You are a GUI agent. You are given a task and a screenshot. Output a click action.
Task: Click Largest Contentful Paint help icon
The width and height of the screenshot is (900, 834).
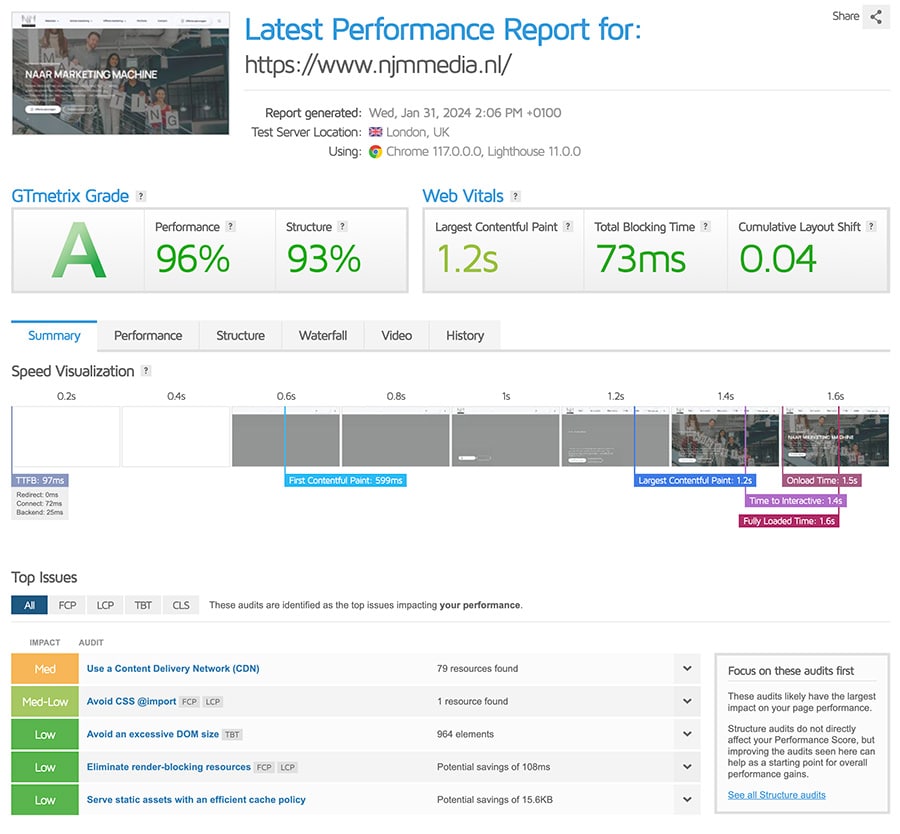point(569,227)
